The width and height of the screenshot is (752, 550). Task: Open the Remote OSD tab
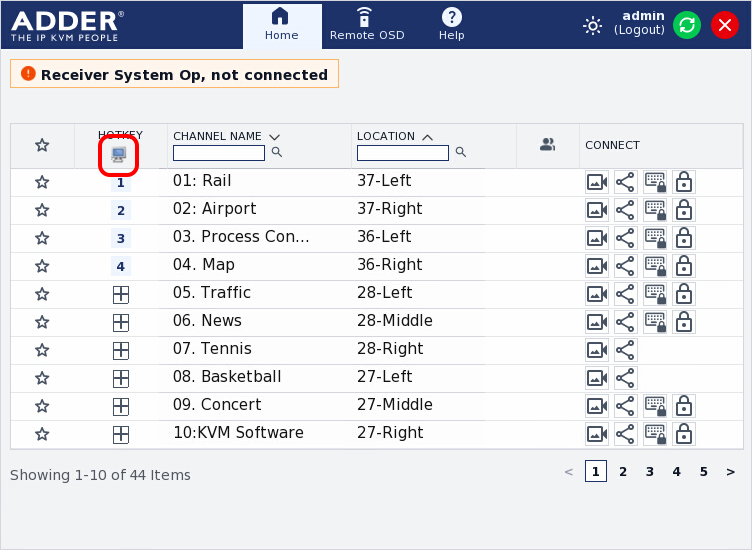coord(367,25)
